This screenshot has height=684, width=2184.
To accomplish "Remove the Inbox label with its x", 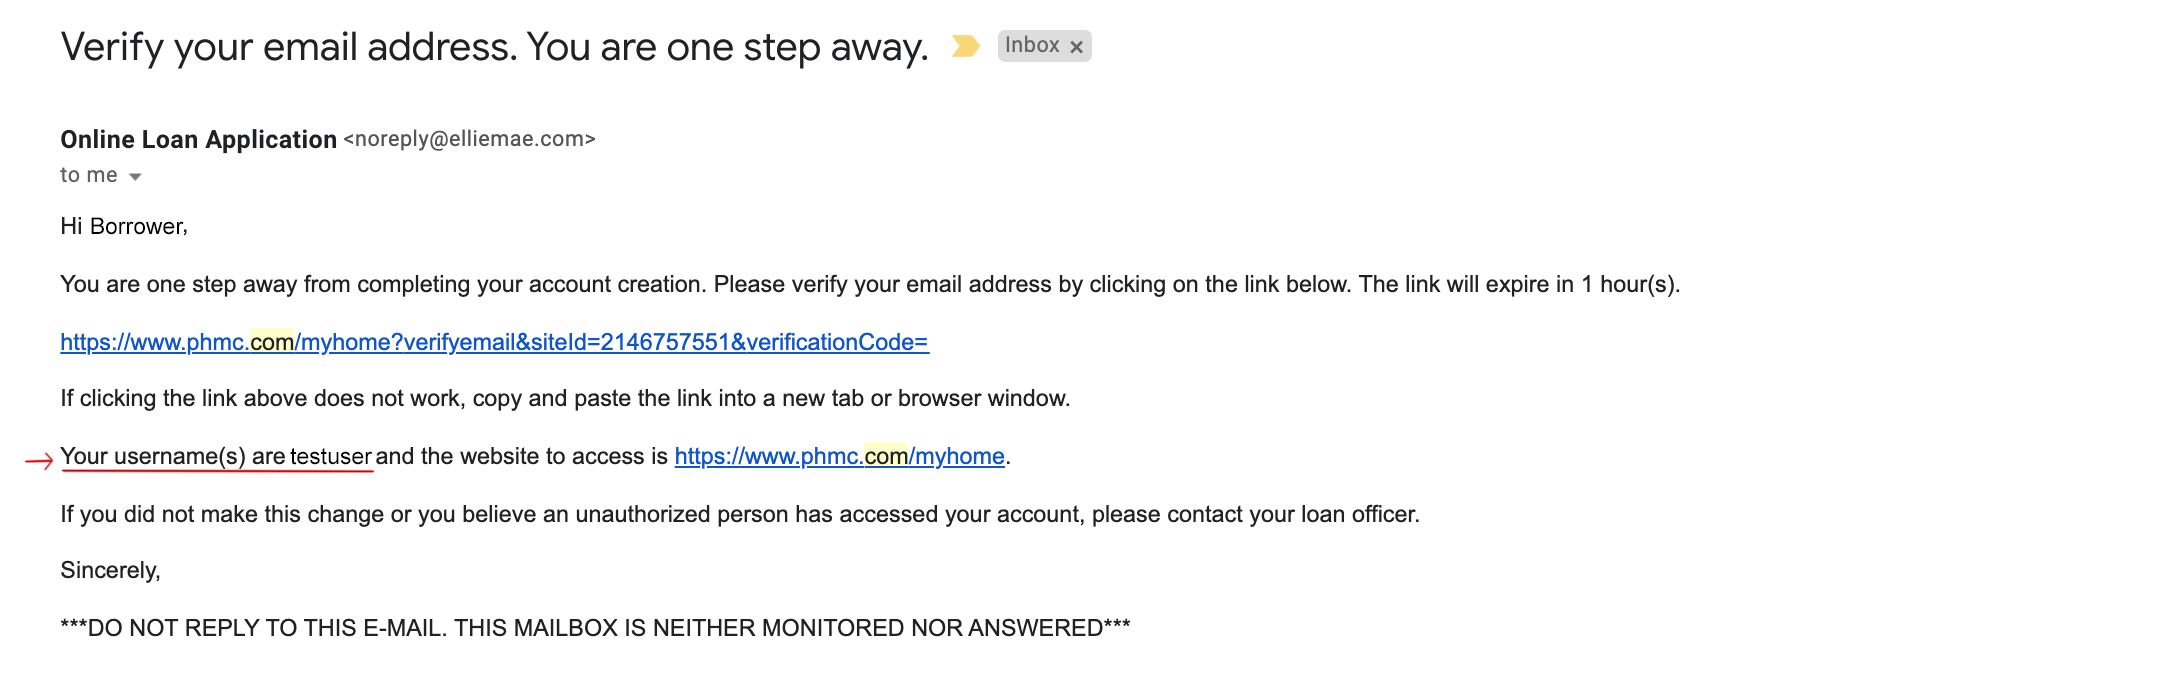I will pyautogui.click(x=1076, y=47).
